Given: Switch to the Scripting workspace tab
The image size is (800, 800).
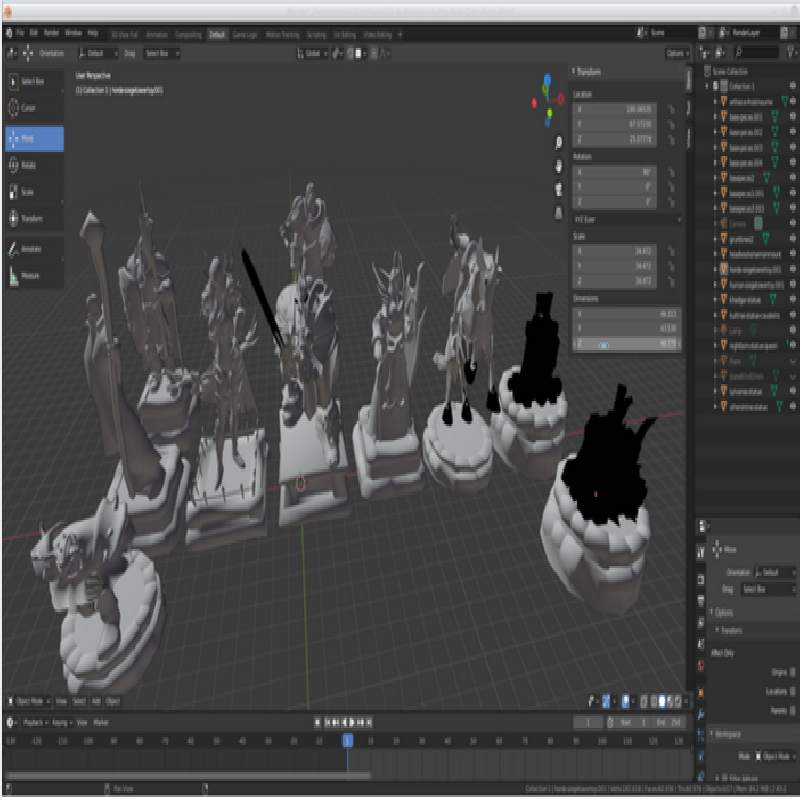Looking at the screenshot, I should (x=316, y=35).
